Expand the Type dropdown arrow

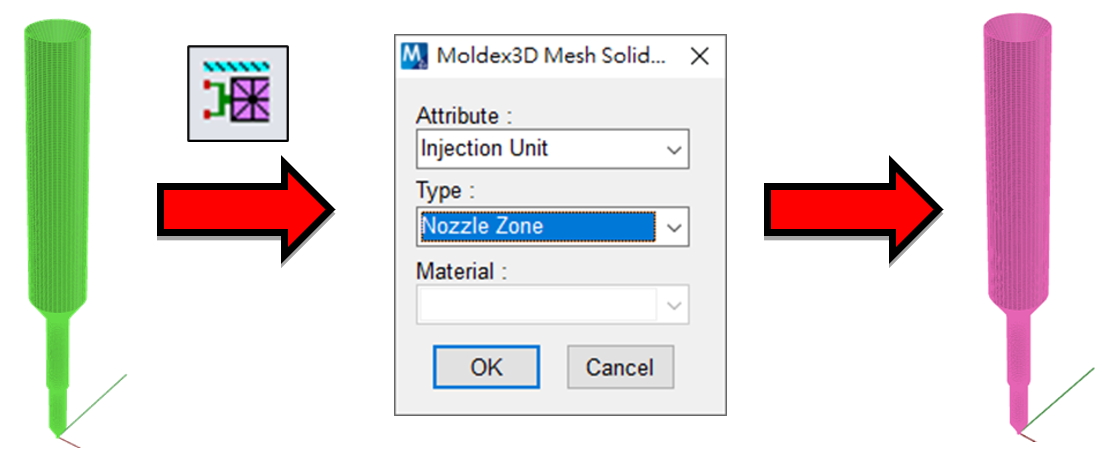(673, 227)
